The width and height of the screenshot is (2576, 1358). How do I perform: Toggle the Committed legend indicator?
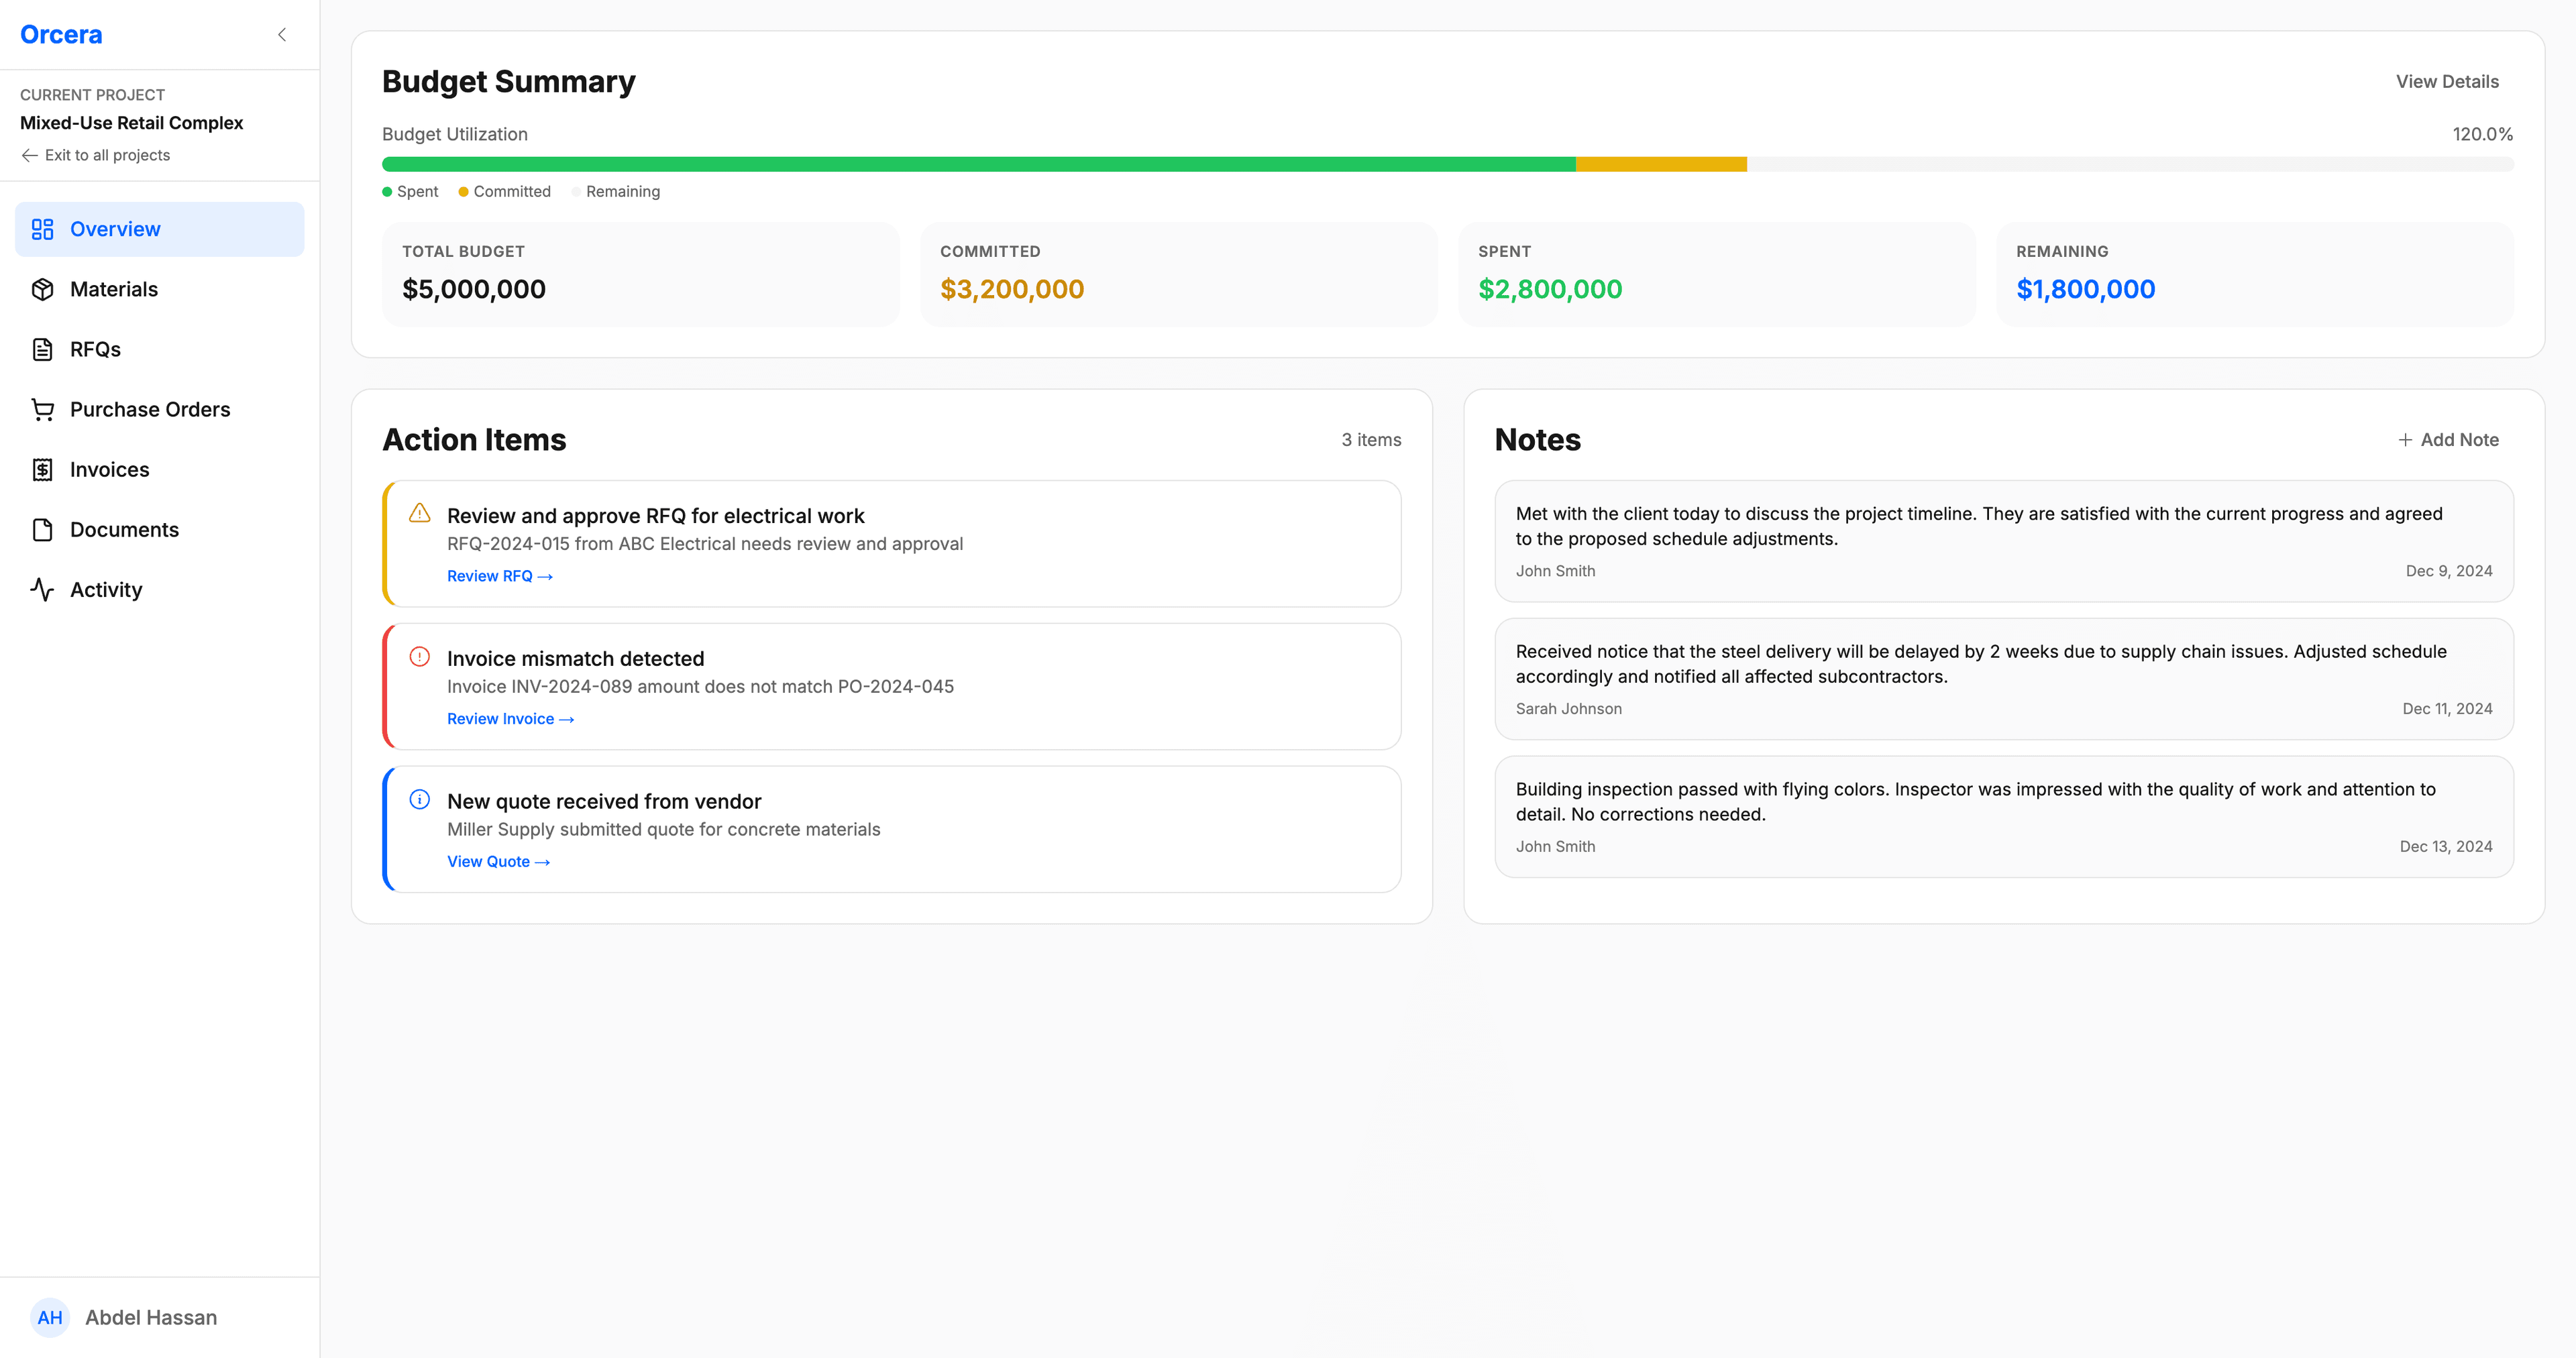click(463, 191)
